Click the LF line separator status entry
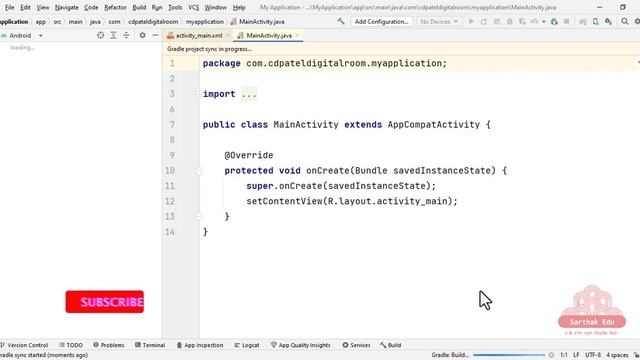 (x=576, y=355)
